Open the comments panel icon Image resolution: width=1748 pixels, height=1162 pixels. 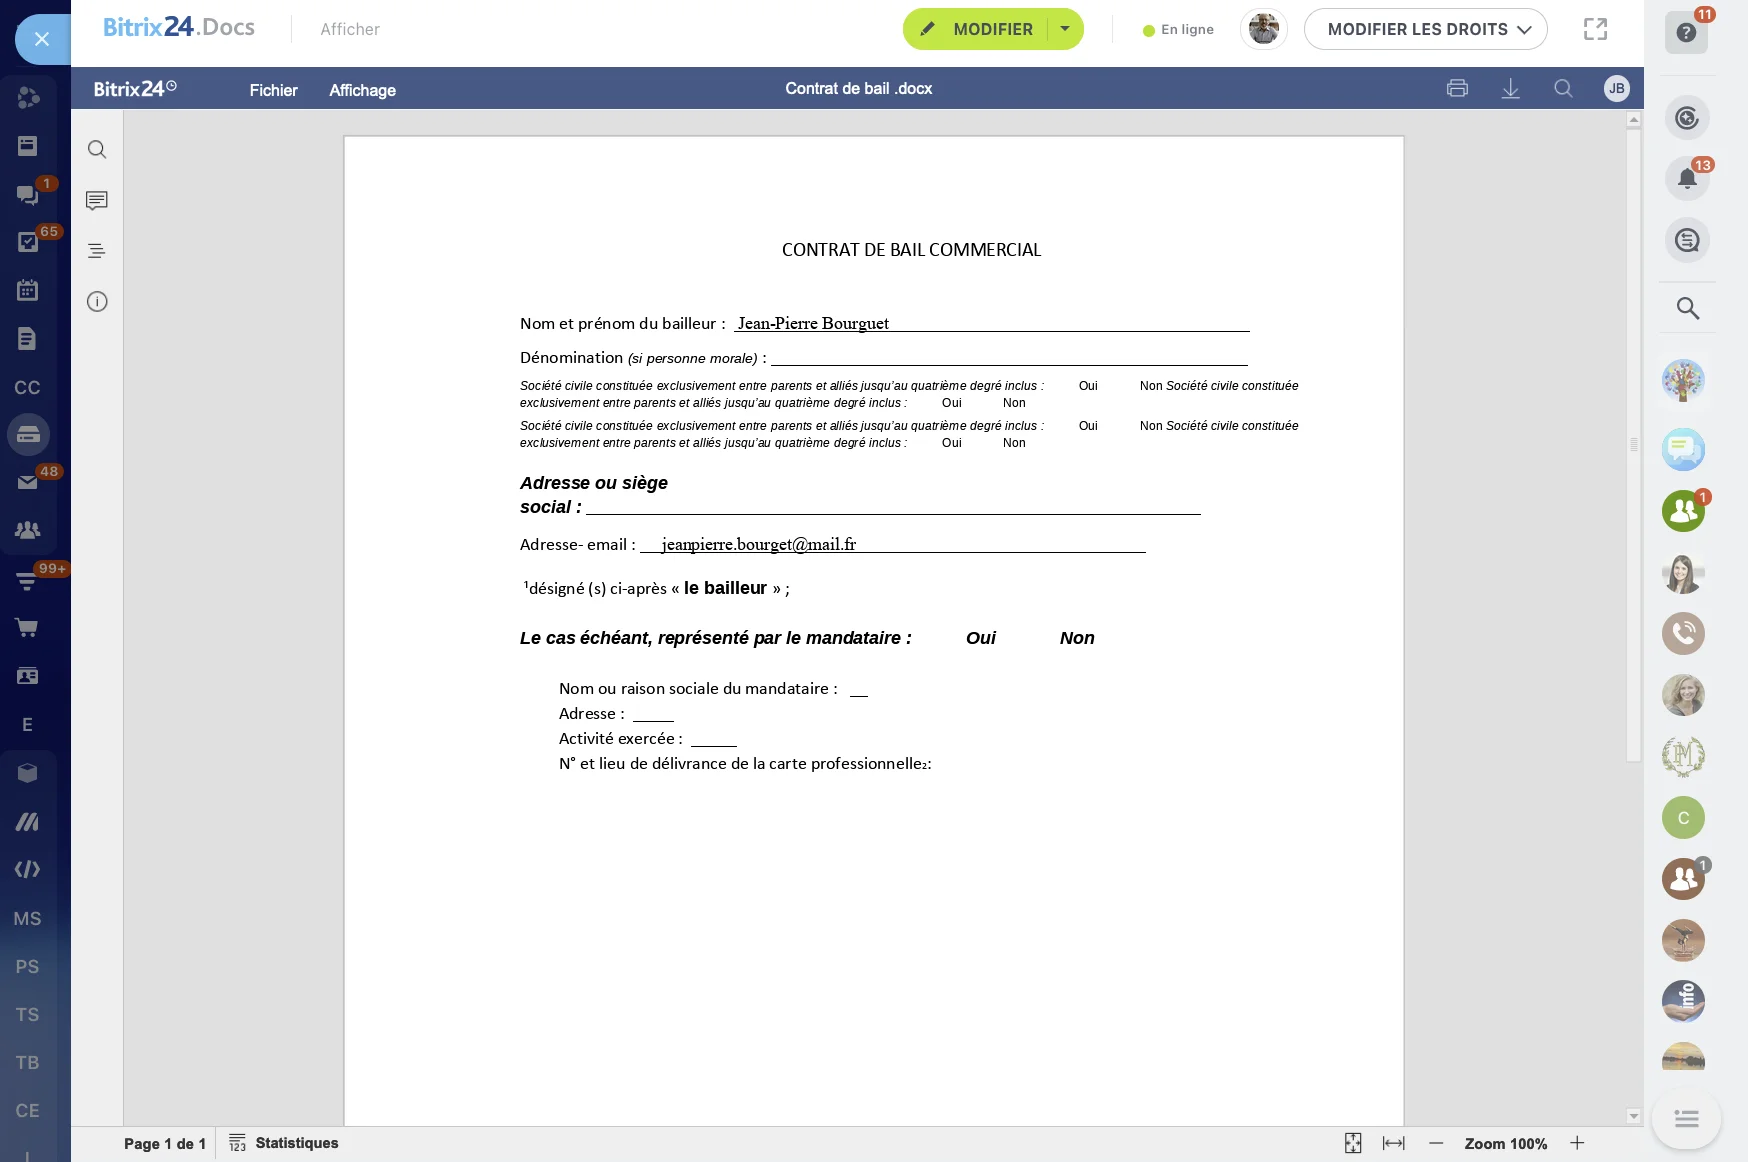coord(97,201)
